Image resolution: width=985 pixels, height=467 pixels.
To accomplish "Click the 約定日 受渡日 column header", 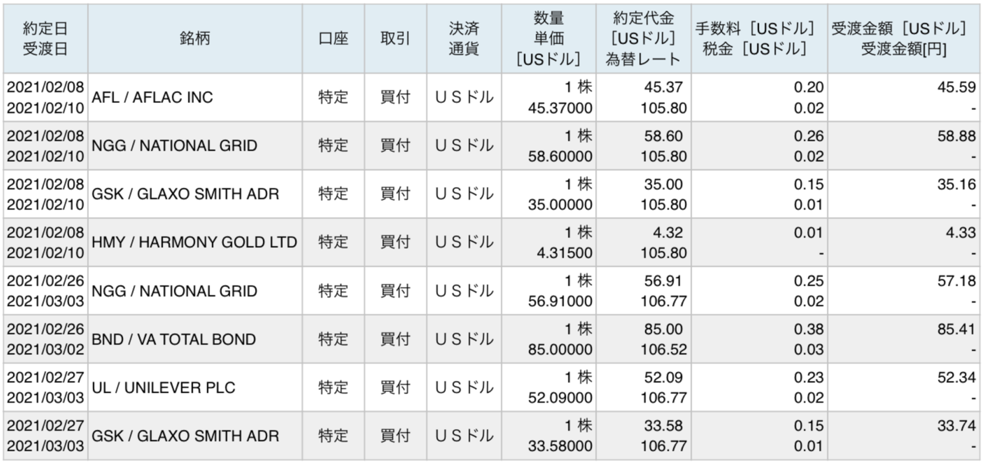I will click(x=45, y=39).
